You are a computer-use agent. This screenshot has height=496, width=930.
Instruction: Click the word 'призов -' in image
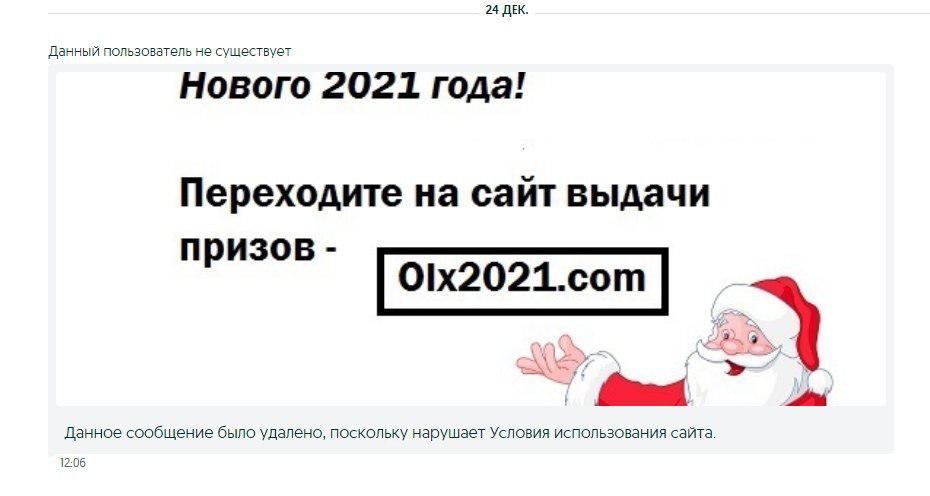click(x=258, y=248)
